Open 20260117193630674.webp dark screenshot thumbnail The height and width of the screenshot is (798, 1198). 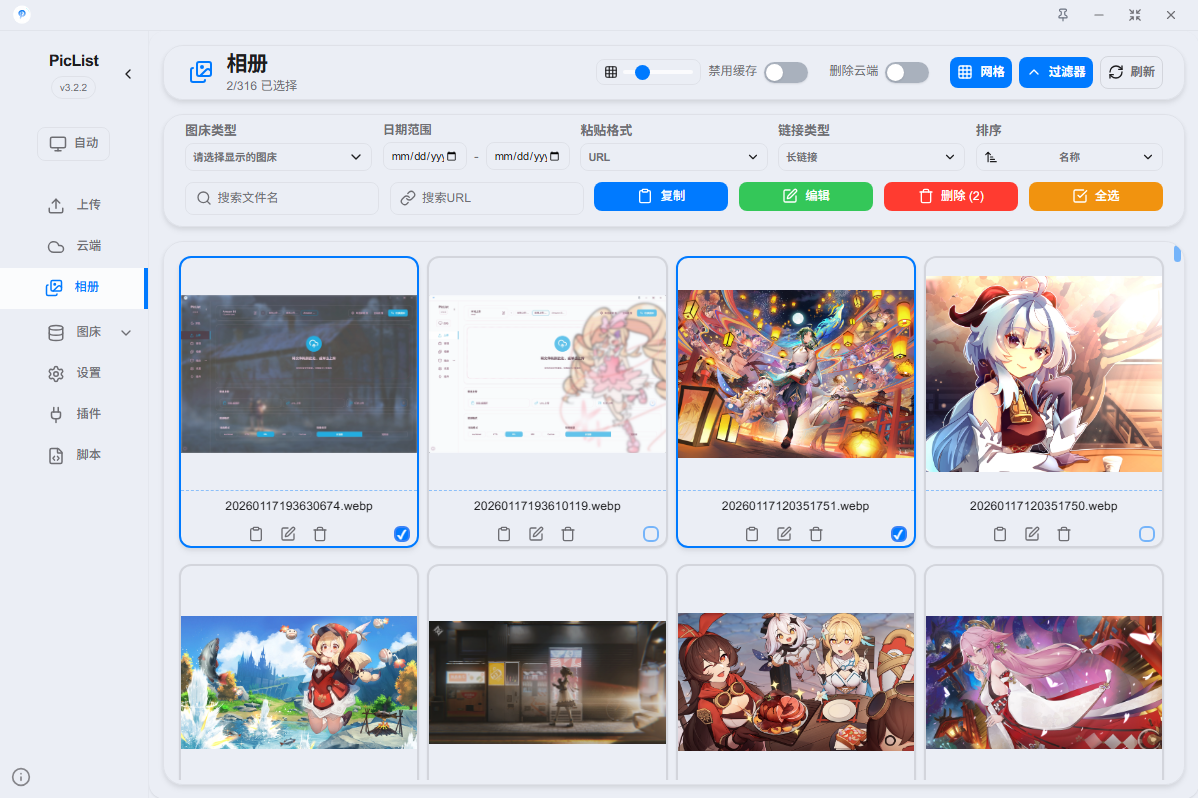299,374
